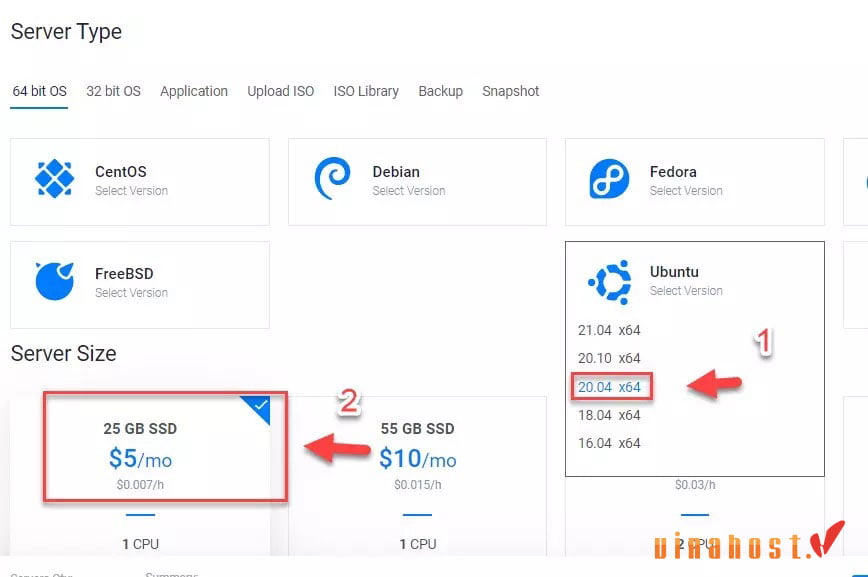Click the Server Type heading
The height and width of the screenshot is (577, 868).
pyautogui.click(x=66, y=32)
